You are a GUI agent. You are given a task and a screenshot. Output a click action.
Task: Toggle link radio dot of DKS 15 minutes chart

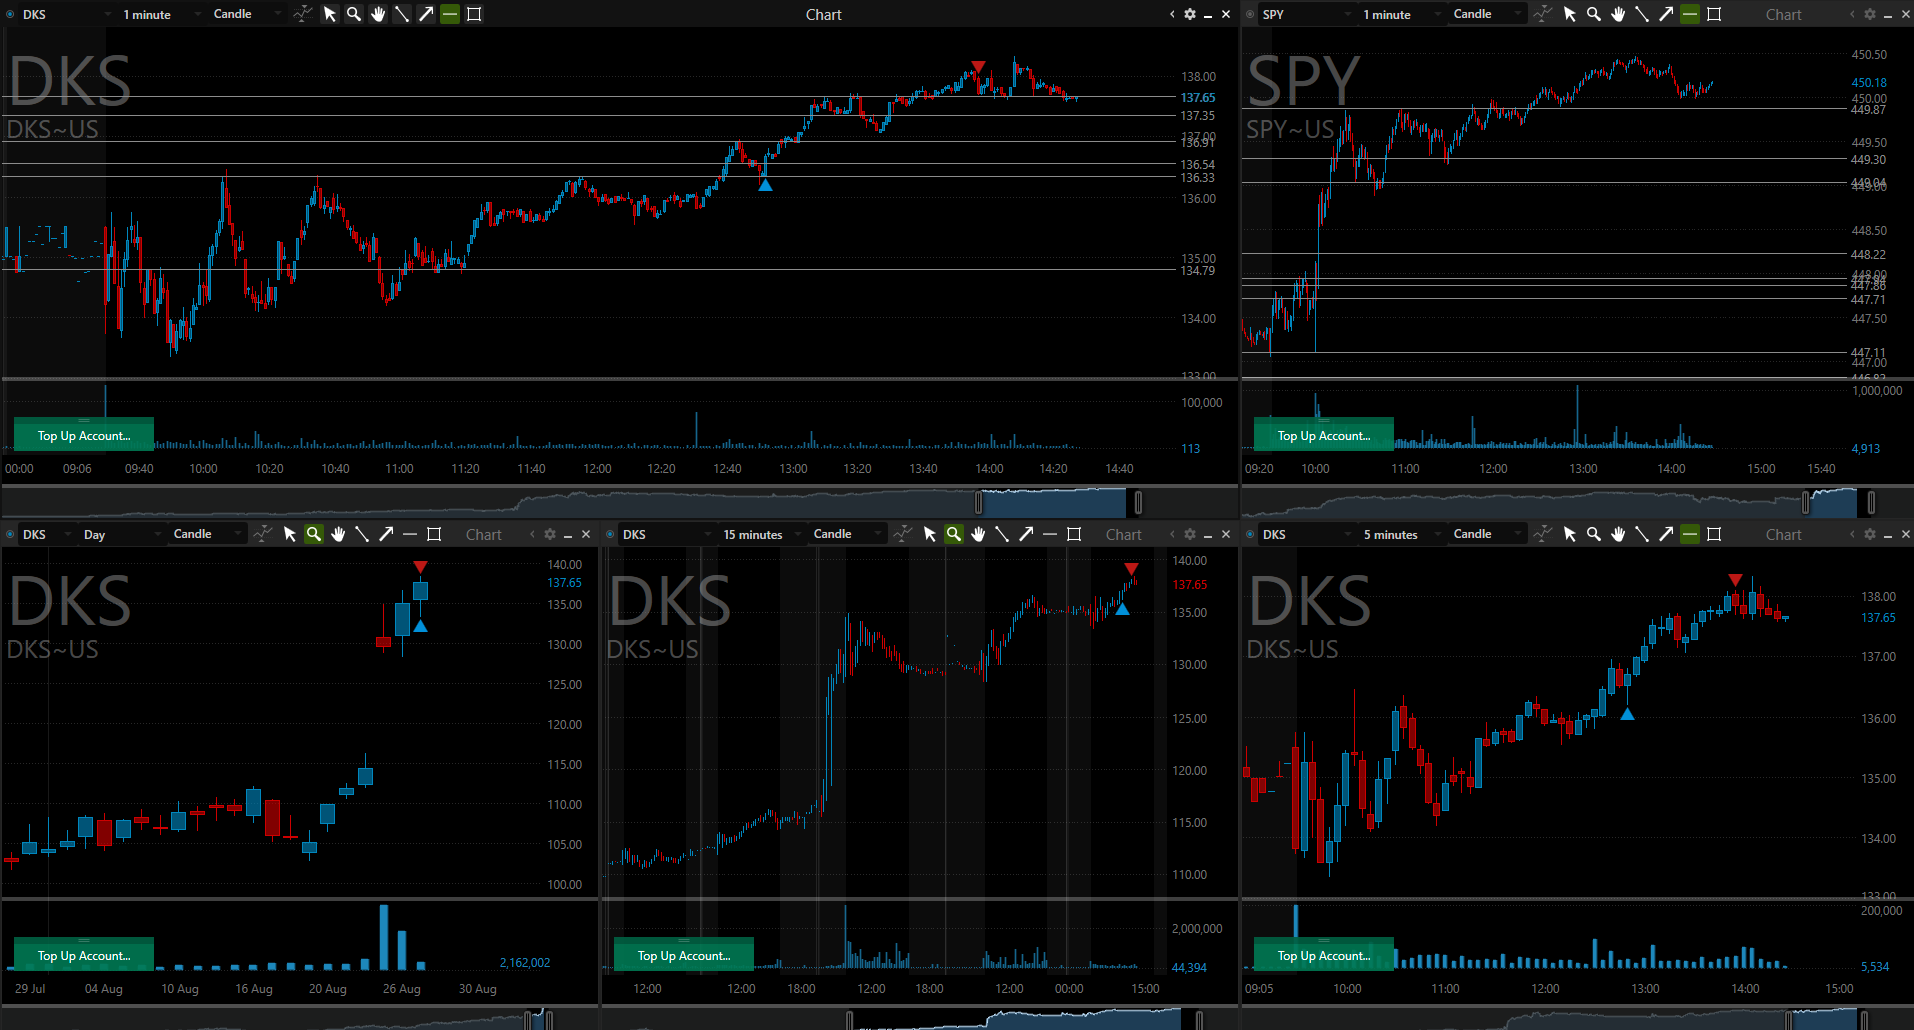coord(610,534)
